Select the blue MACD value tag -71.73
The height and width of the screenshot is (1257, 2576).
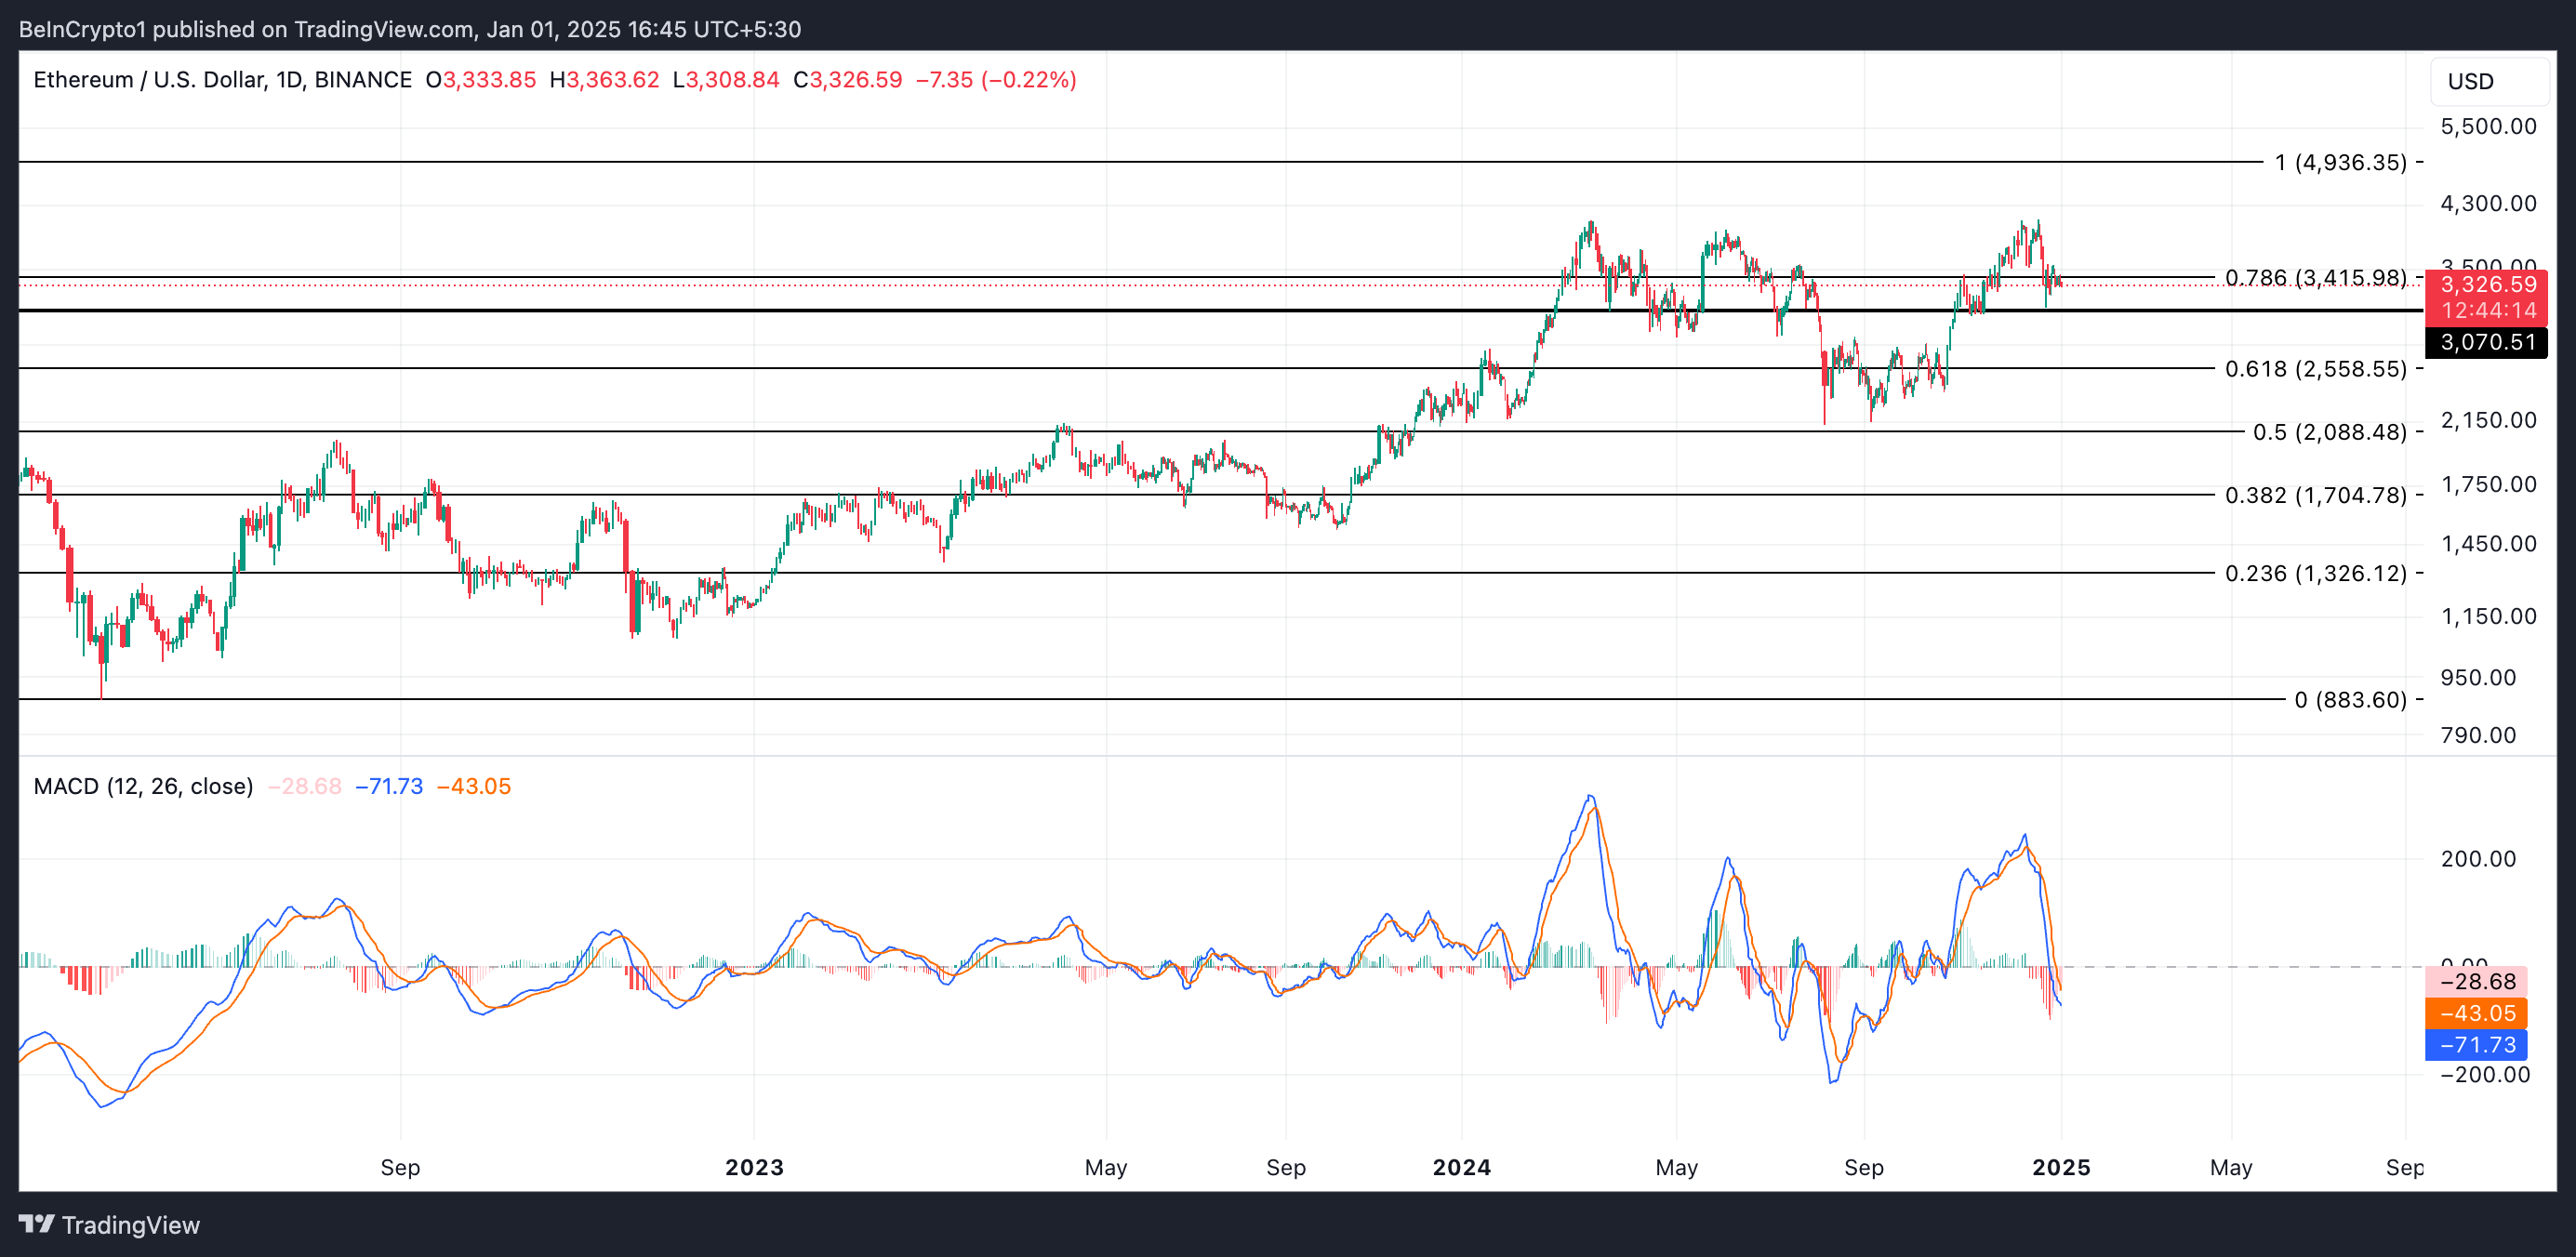(2478, 1045)
